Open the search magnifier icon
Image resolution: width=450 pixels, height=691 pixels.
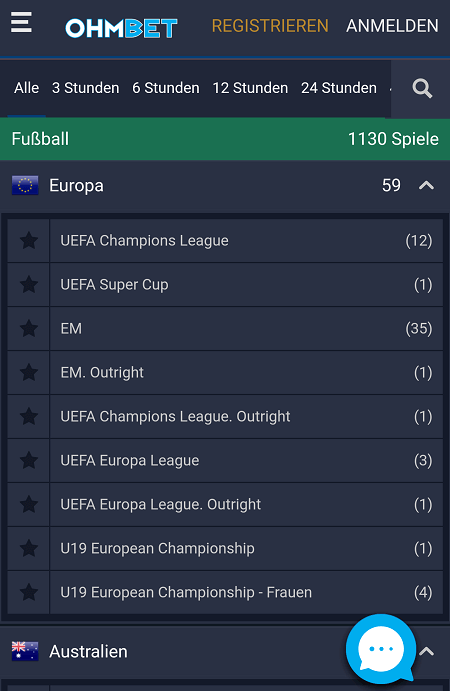[x=422, y=89]
